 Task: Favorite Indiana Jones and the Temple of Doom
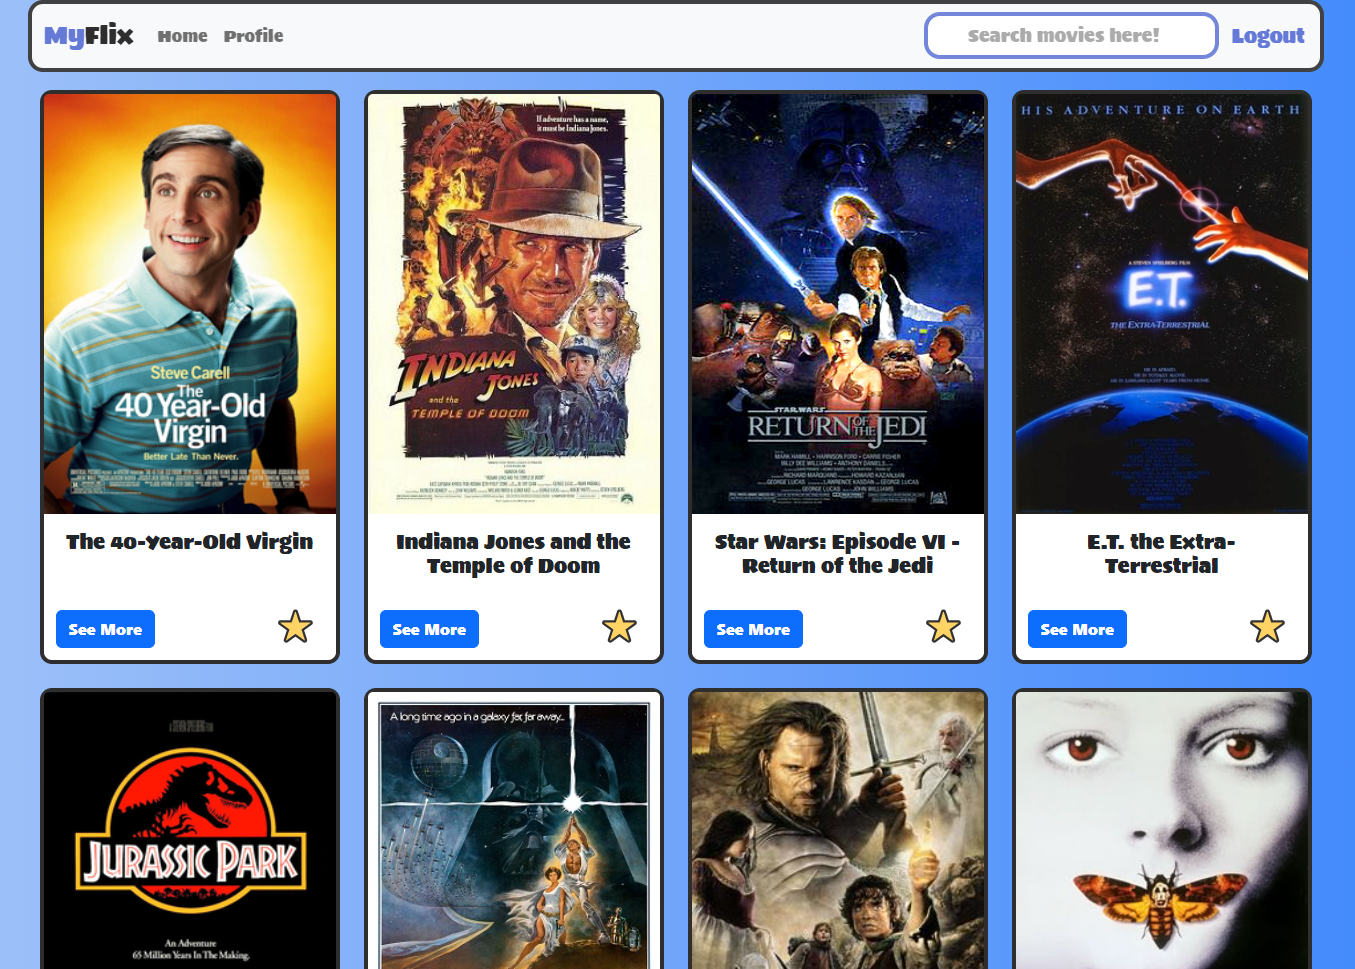(619, 627)
